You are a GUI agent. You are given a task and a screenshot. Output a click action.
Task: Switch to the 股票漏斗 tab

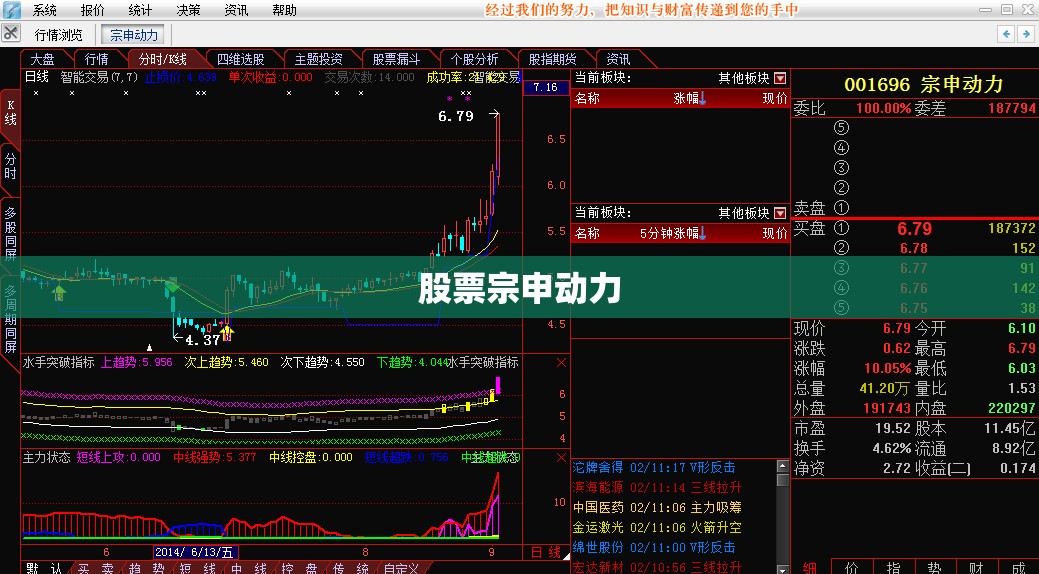point(396,59)
